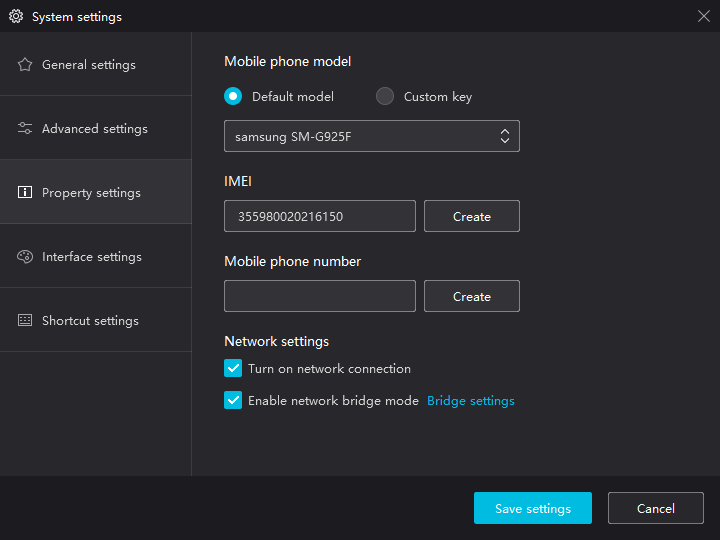Click the Interface settings palette icon
This screenshot has width=720, height=540.
(25, 257)
